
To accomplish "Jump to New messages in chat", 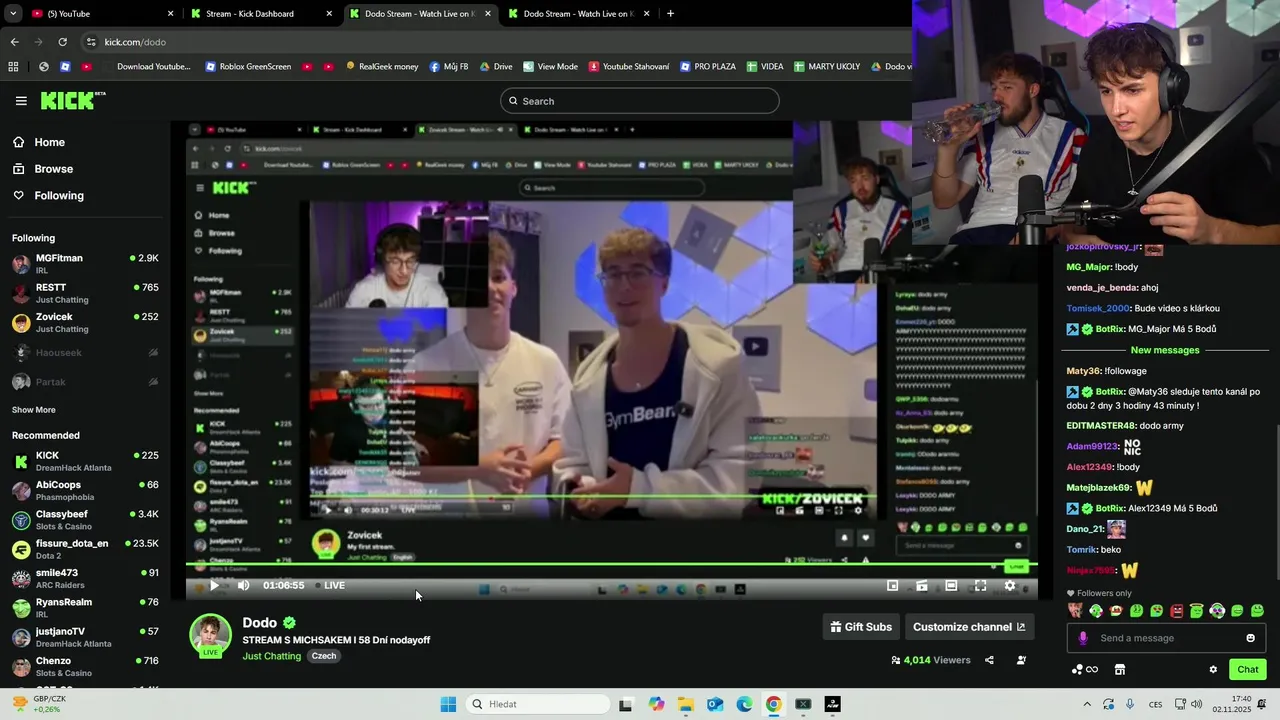I will pos(1165,350).
